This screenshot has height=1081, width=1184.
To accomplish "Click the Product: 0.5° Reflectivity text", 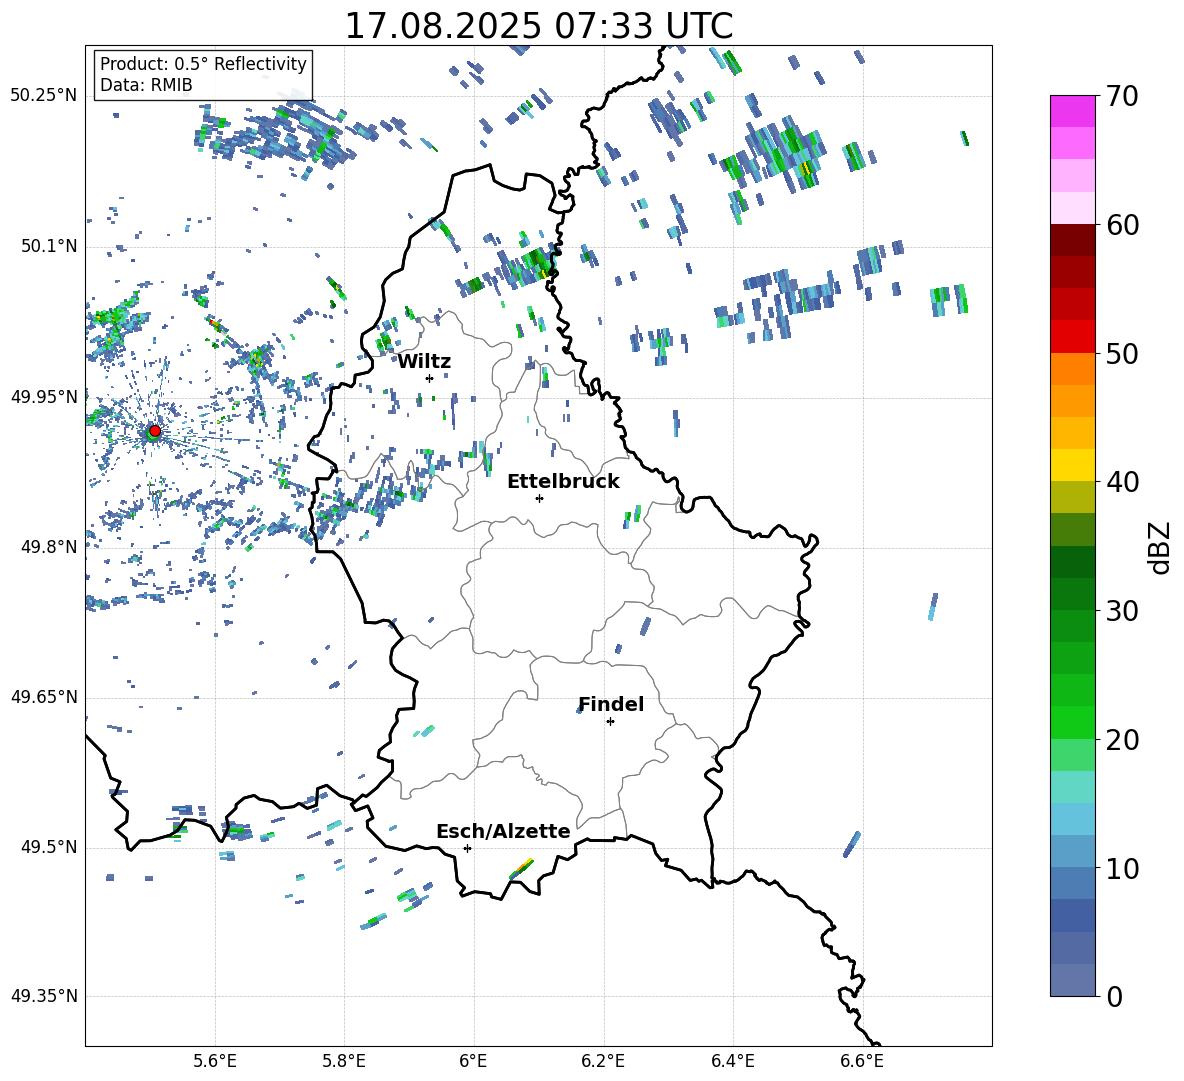I will pyautogui.click(x=203, y=63).
